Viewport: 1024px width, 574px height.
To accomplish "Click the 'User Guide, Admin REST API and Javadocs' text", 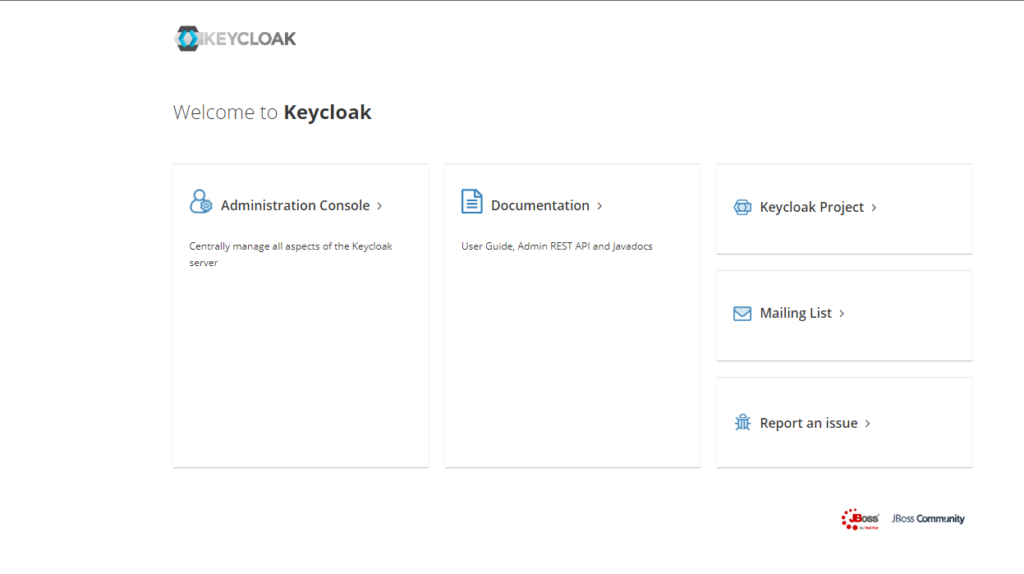I will (556, 246).
